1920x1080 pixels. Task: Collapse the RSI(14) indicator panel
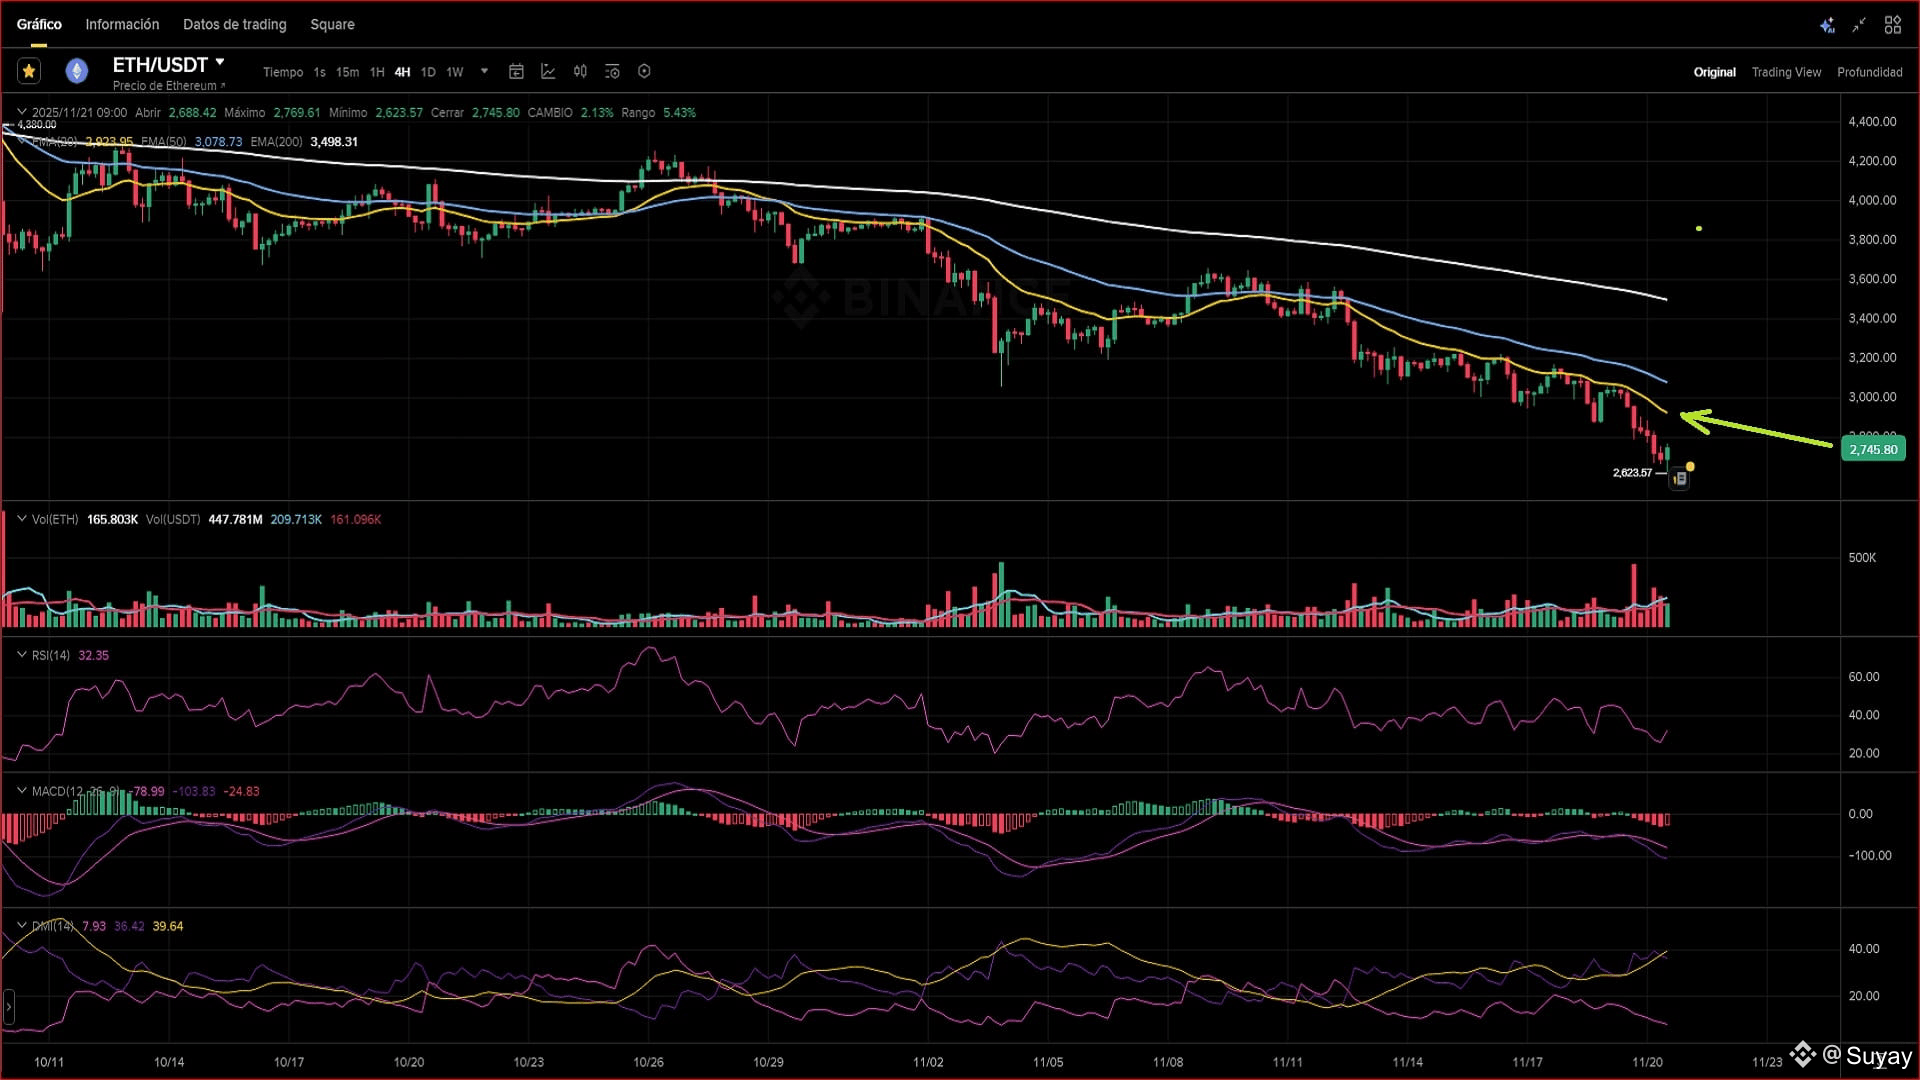(x=21, y=655)
